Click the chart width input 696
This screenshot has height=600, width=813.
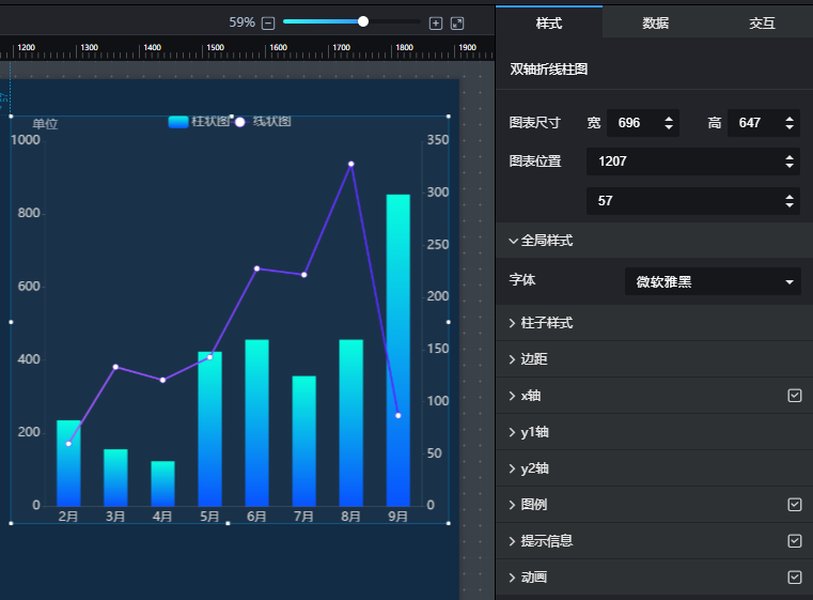[x=643, y=123]
